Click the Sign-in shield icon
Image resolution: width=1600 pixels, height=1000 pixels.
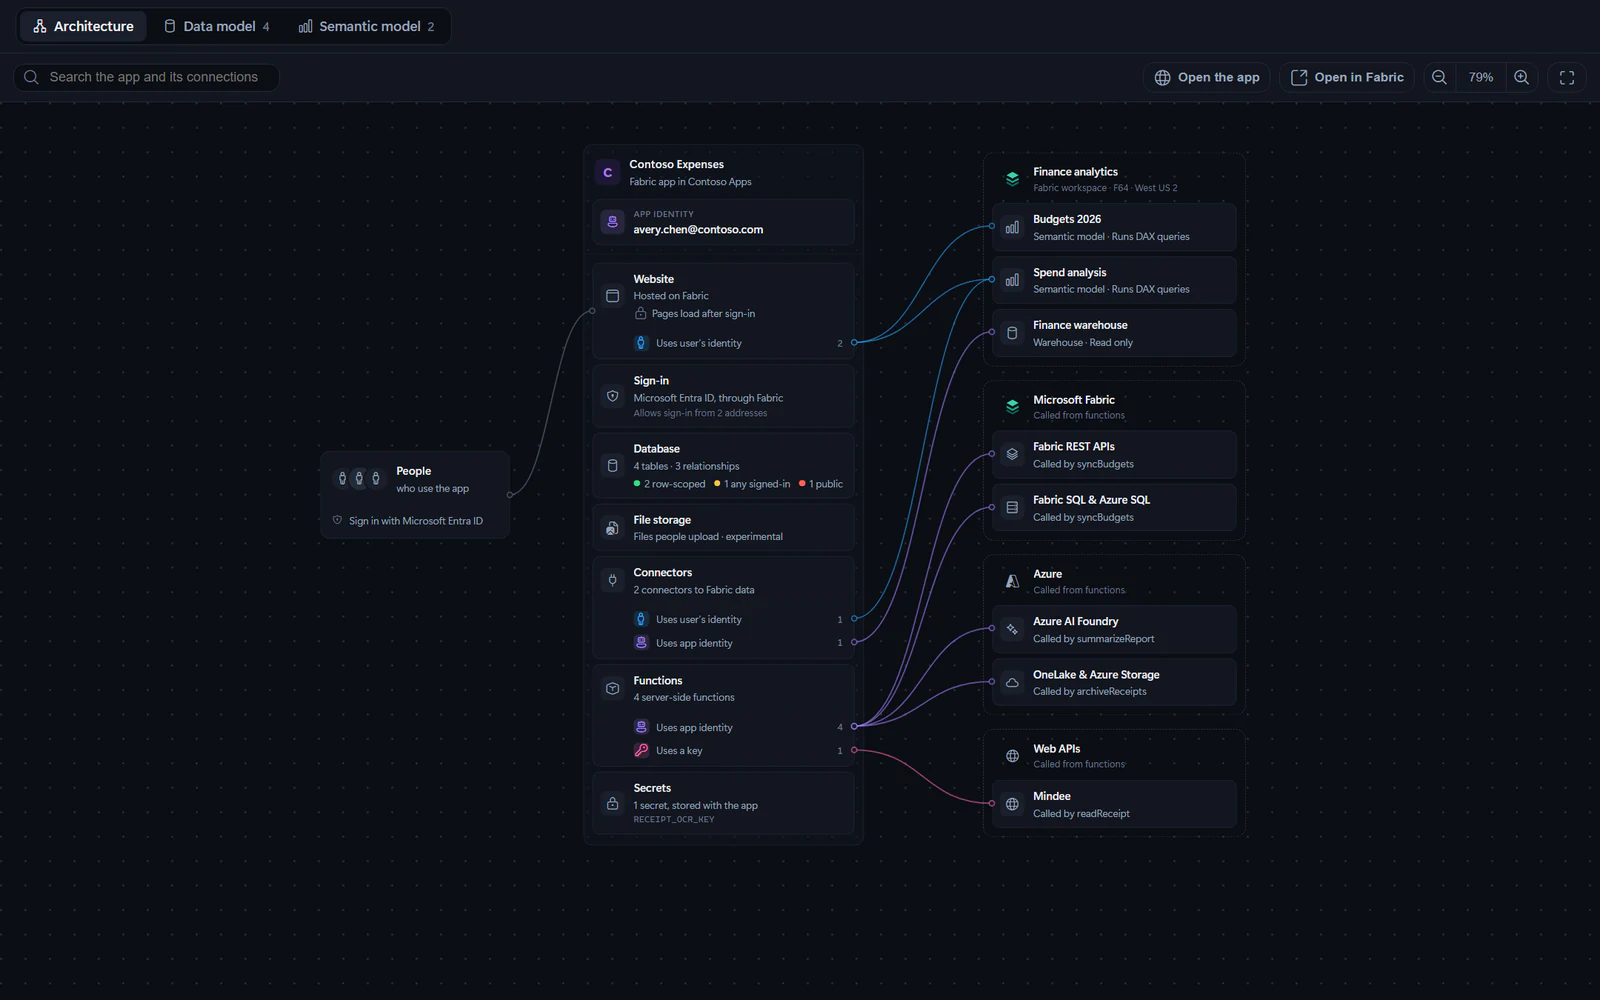(612, 396)
